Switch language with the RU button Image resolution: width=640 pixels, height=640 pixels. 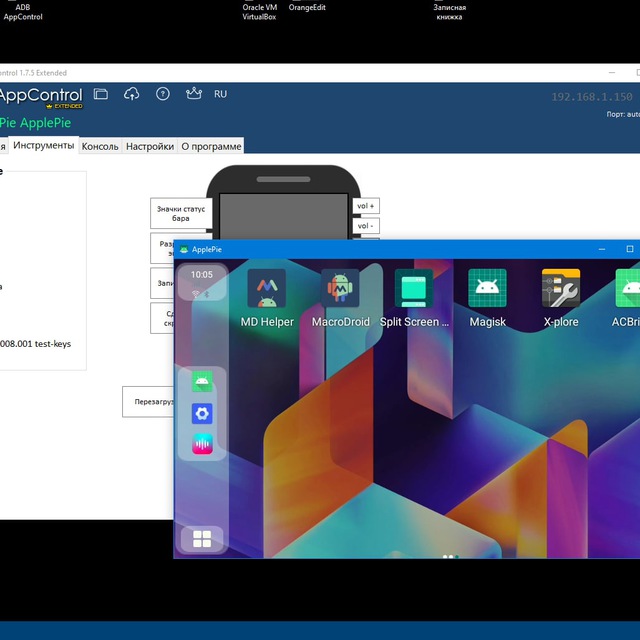click(220, 94)
